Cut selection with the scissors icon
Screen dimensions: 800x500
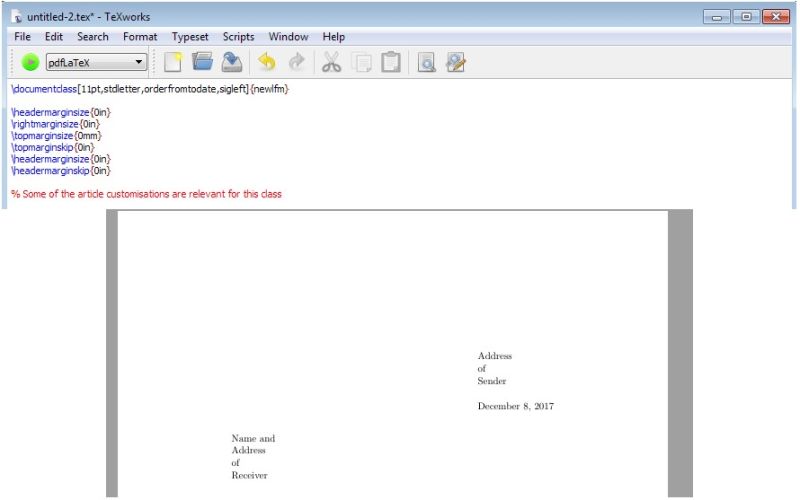click(x=331, y=62)
